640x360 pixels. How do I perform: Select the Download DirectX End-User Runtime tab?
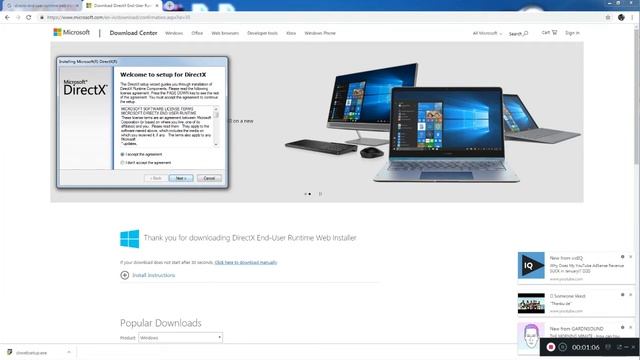pyautogui.click(x=122, y=5)
